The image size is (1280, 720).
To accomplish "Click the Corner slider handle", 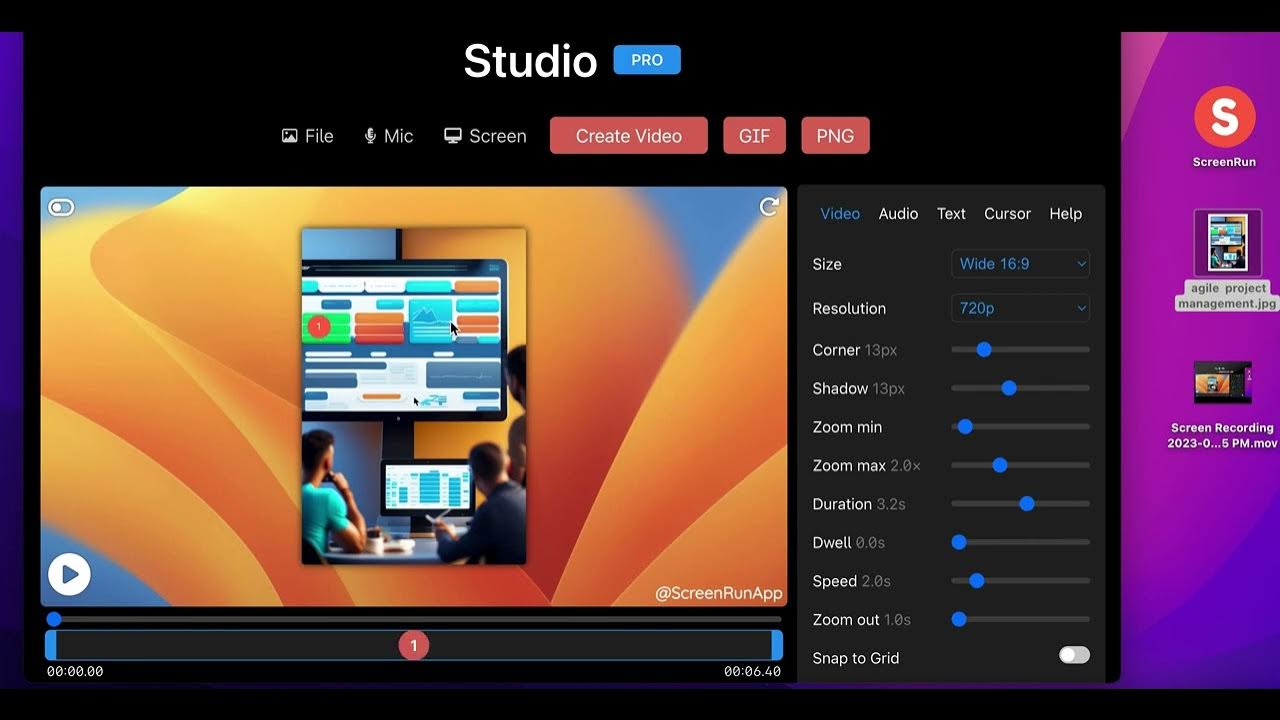I will (984, 349).
